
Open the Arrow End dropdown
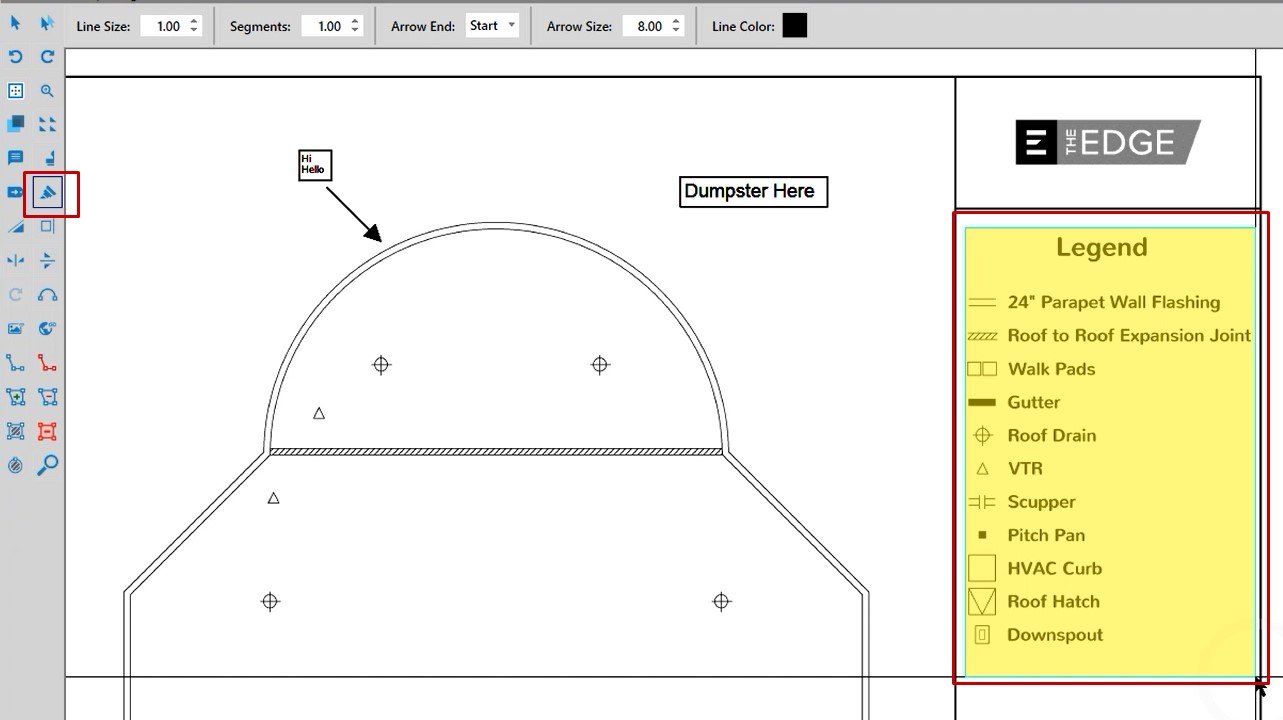click(x=492, y=26)
